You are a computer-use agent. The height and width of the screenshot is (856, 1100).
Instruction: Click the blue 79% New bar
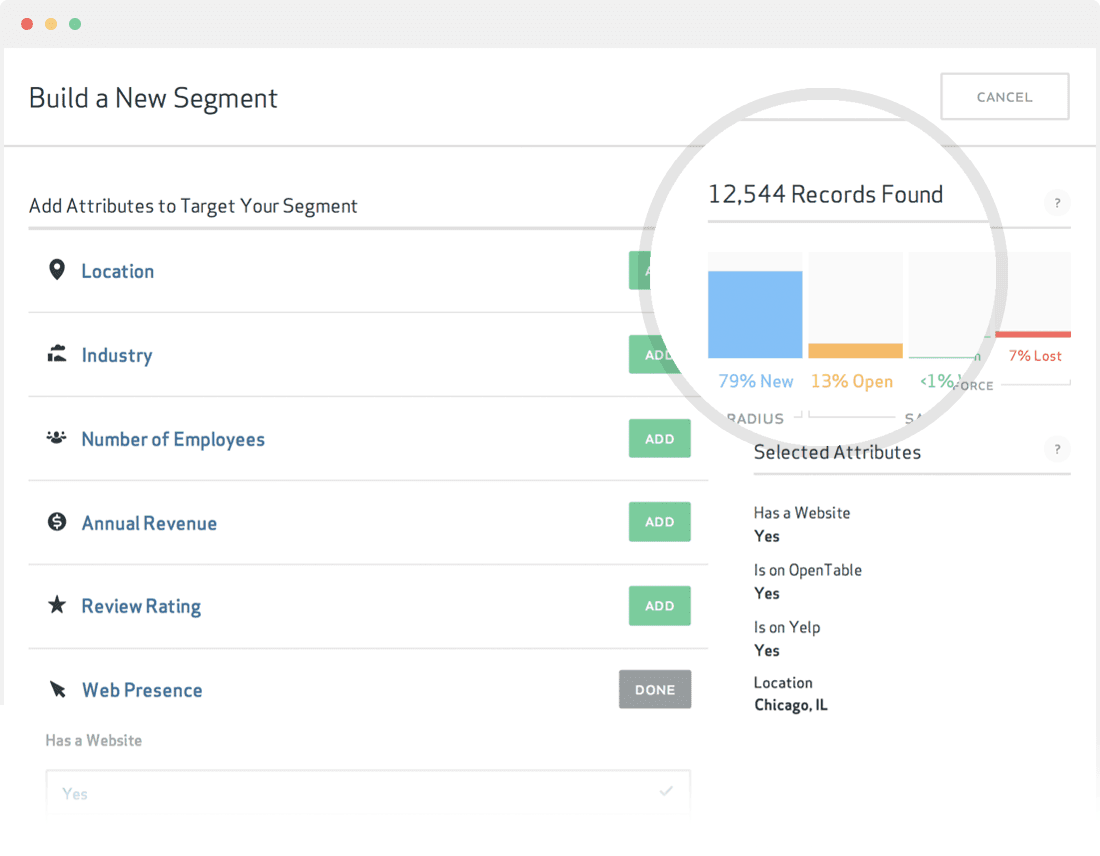point(755,314)
